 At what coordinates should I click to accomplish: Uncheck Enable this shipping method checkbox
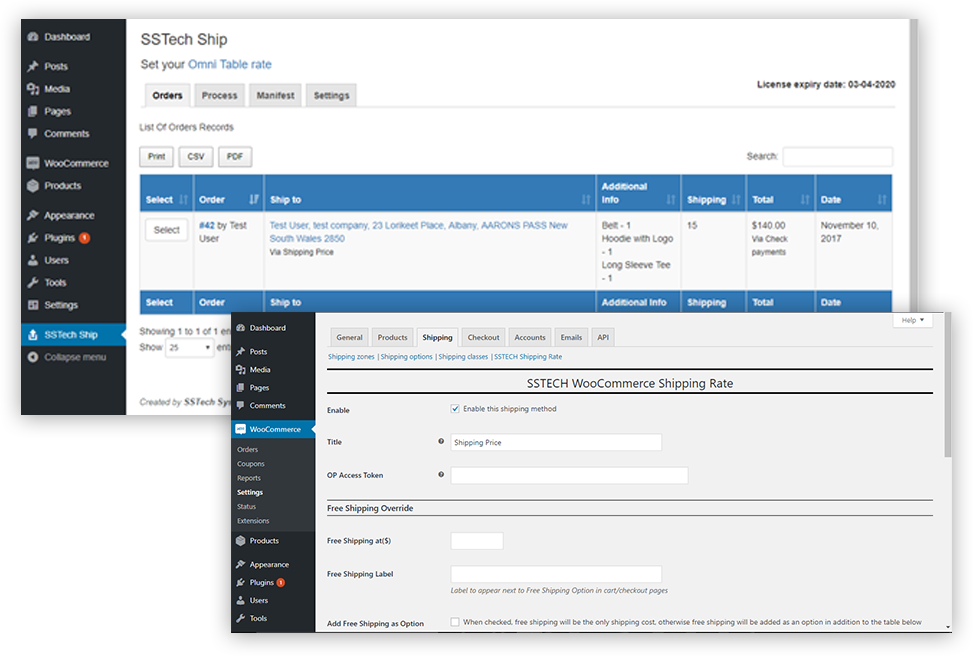[x=455, y=408]
